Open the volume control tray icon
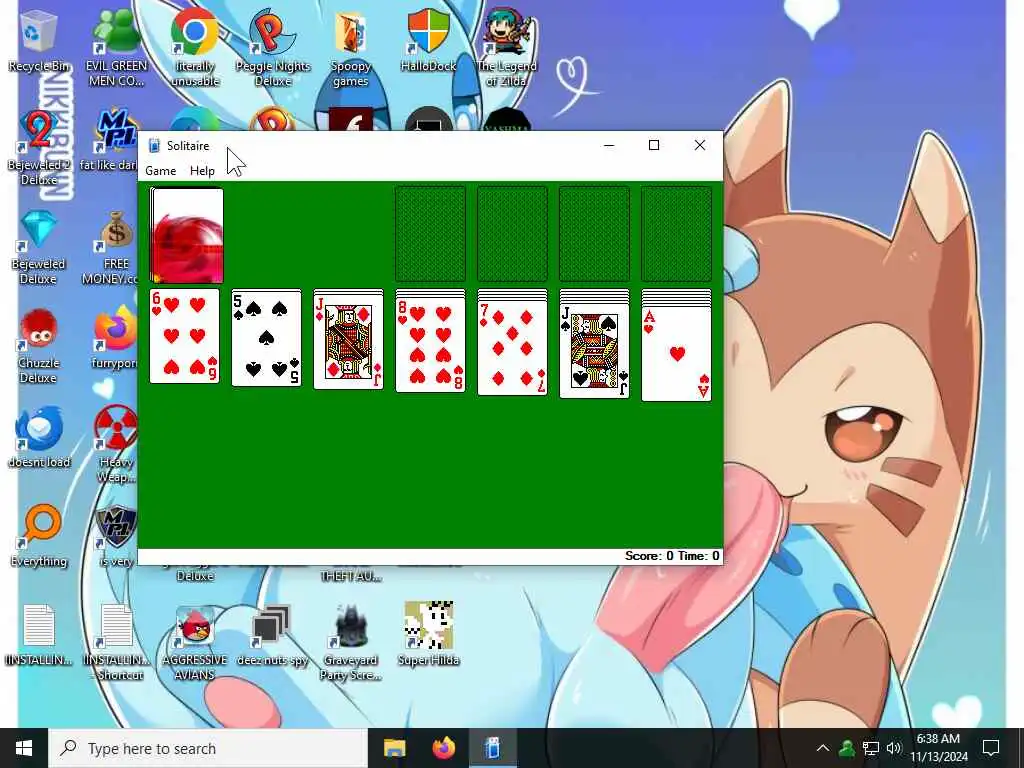The image size is (1024, 768). [x=894, y=748]
